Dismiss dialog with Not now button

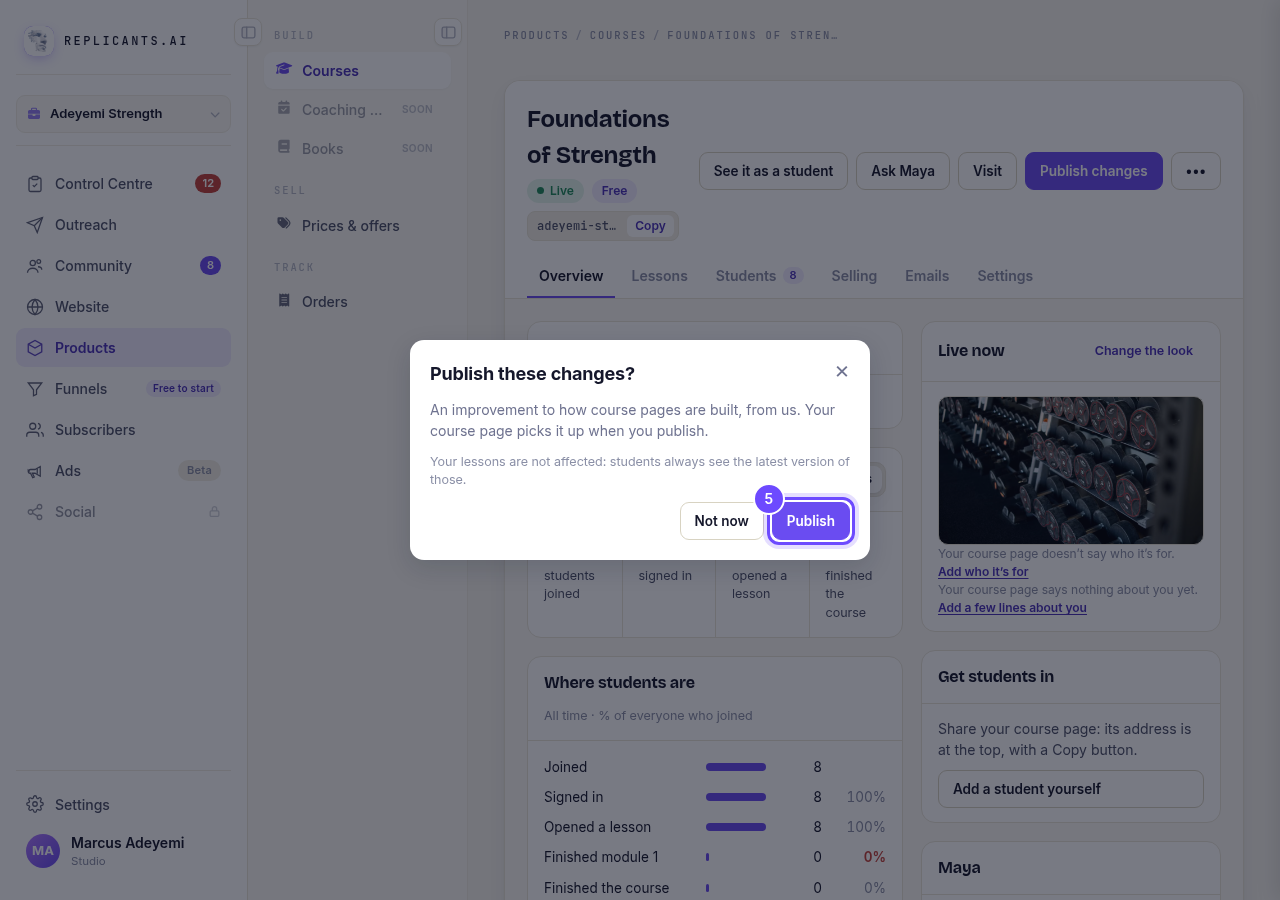(721, 521)
